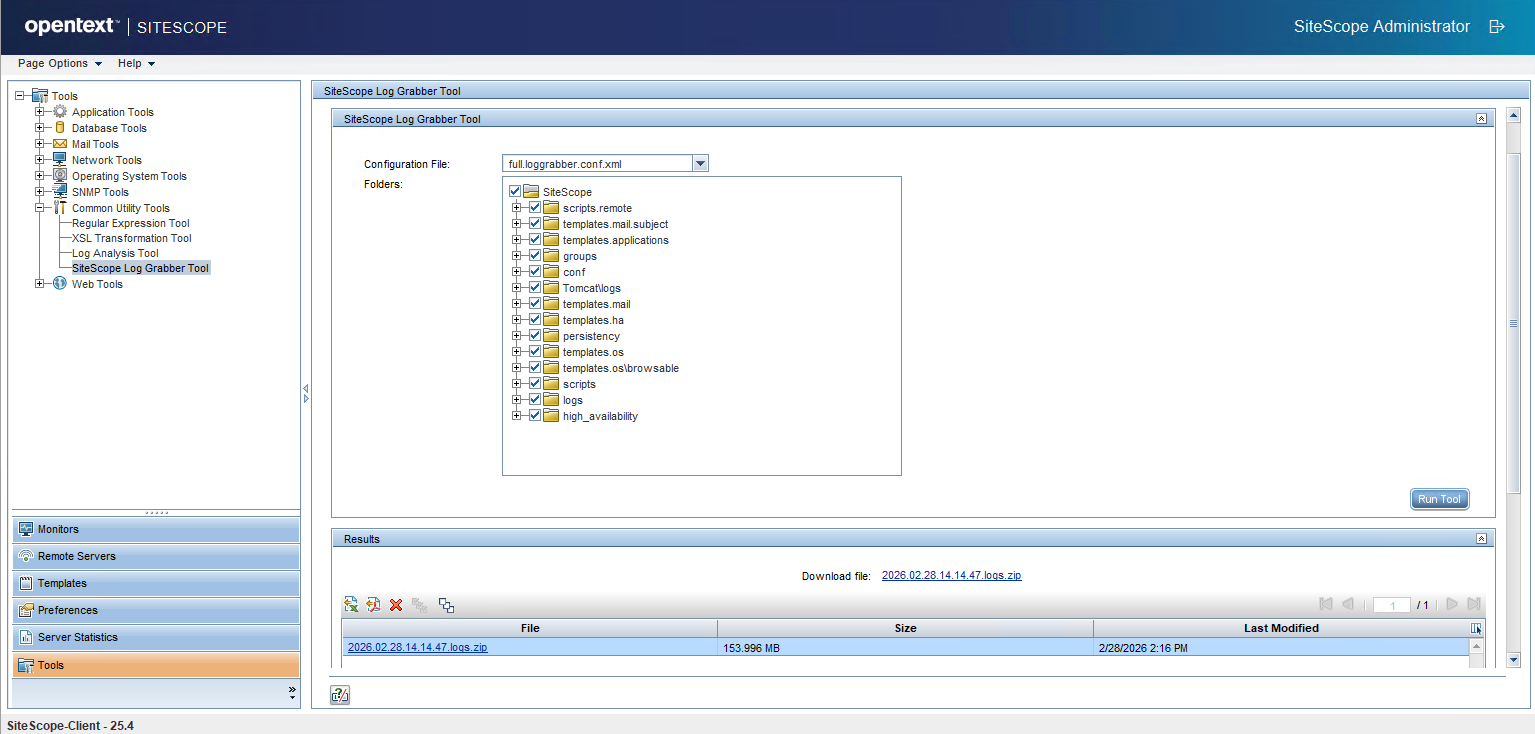Viewport: 1535px width, 734px height.
Task: Expand the Web Tools tree node
Action: (40, 283)
